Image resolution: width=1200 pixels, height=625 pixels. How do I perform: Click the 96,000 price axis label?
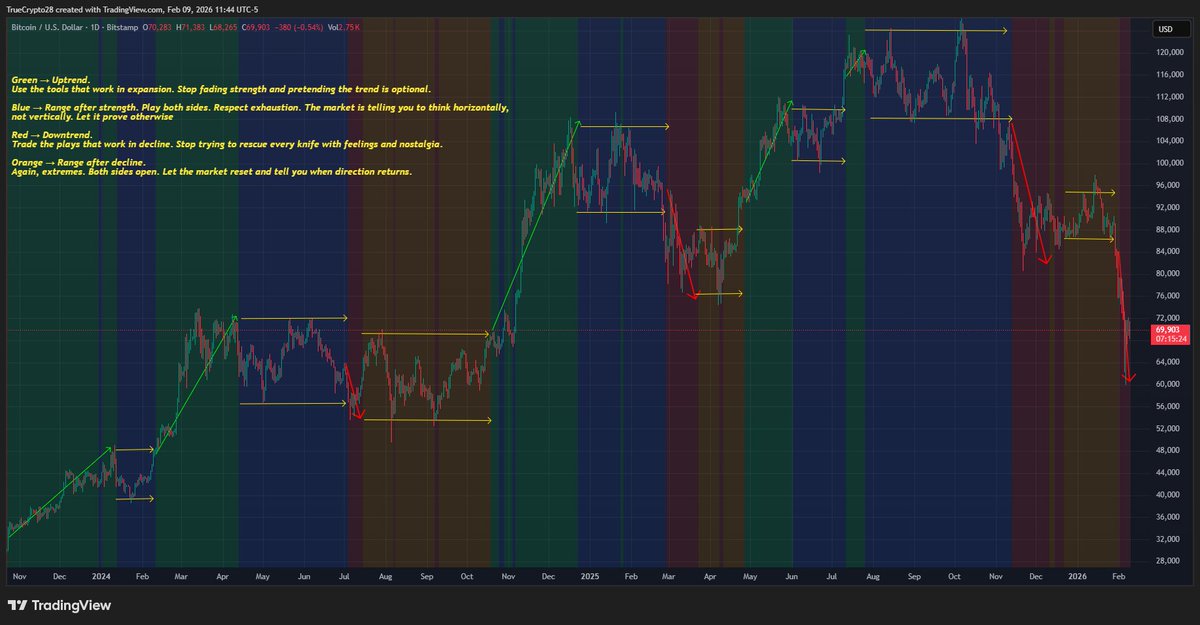point(1166,185)
